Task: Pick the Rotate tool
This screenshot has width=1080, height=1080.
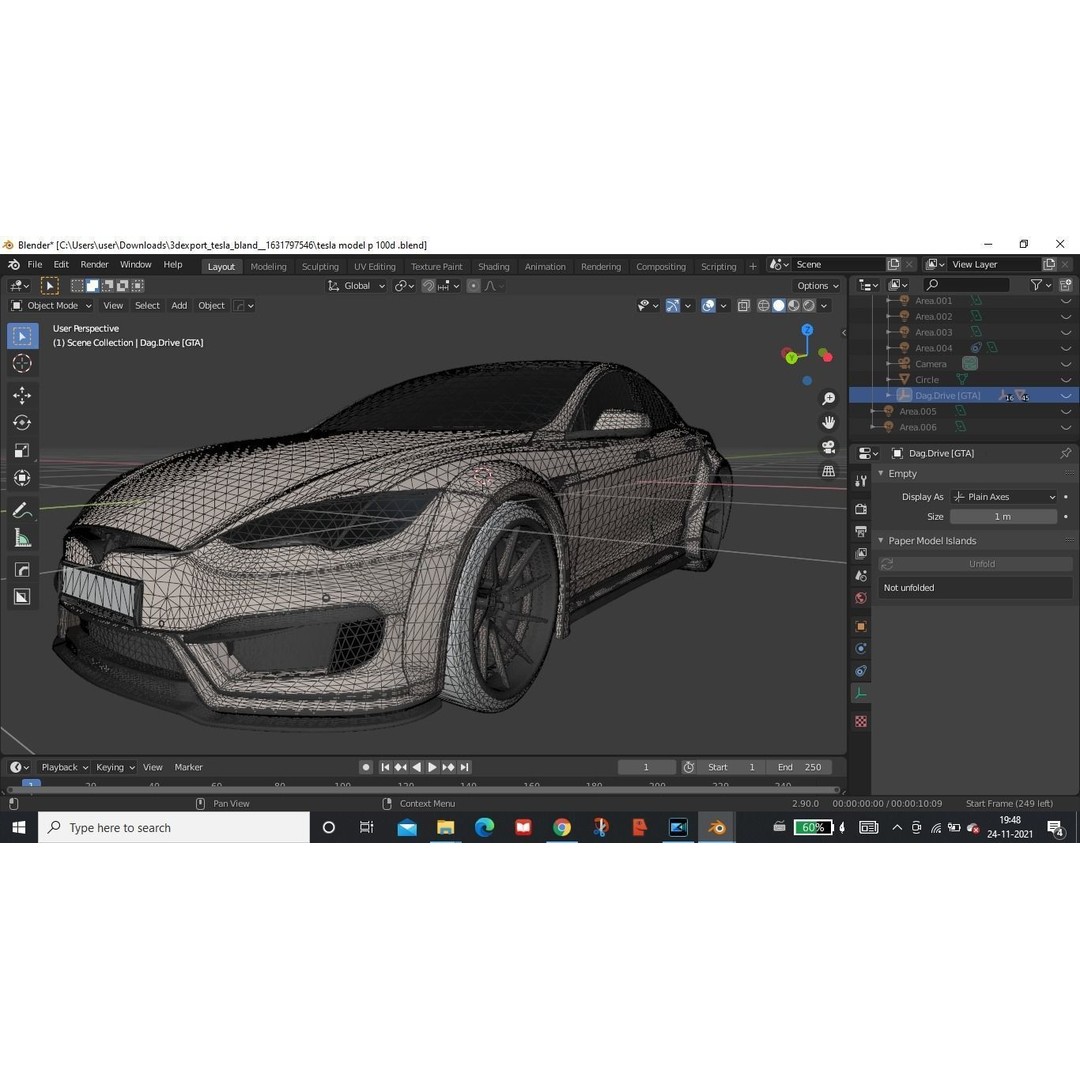Action: pyautogui.click(x=22, y=423)
